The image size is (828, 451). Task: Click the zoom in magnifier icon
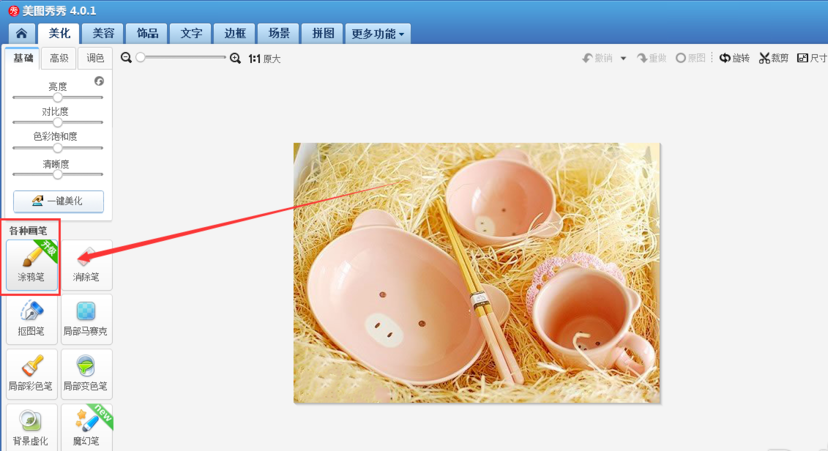[x=236, y=58]
